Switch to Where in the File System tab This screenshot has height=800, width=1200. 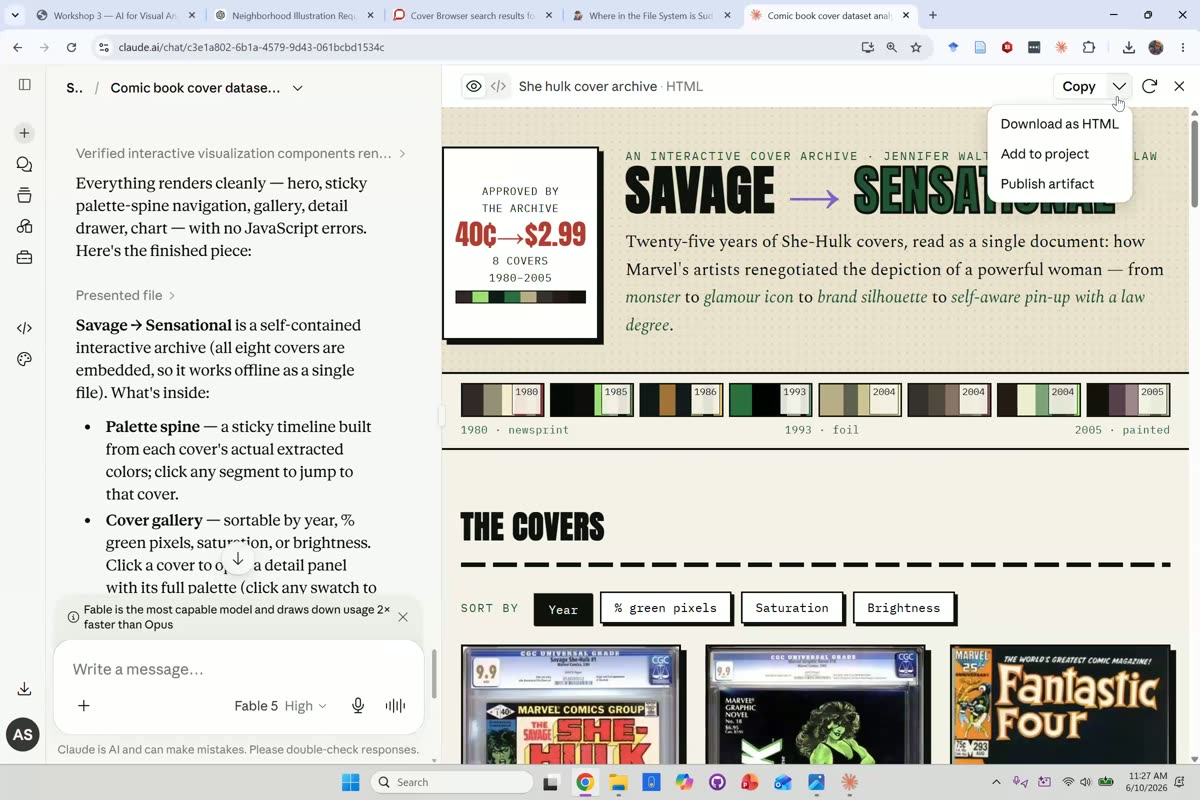652,16
